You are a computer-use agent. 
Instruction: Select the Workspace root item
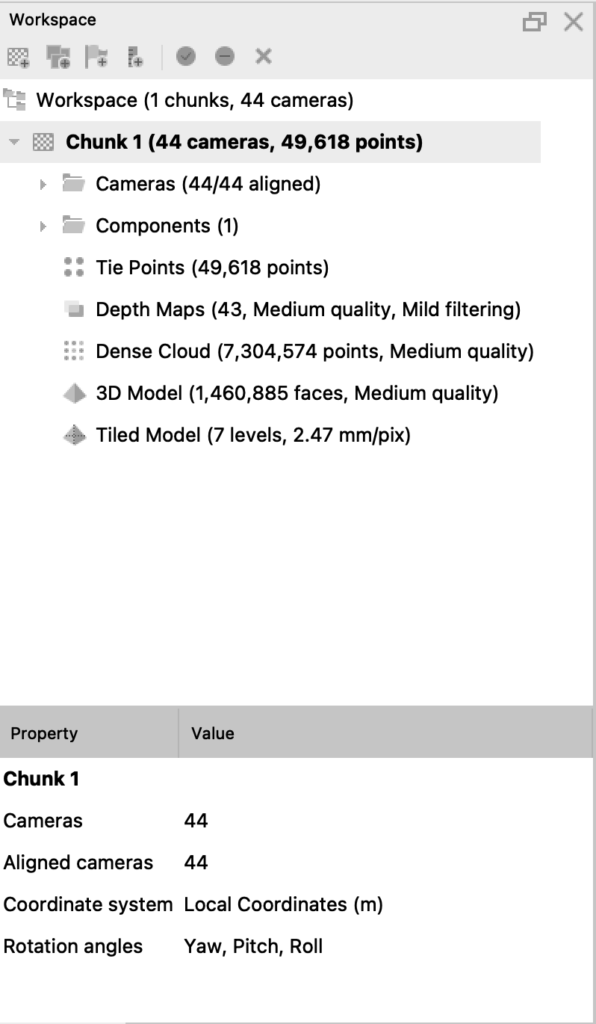click(x=195, y=101)
